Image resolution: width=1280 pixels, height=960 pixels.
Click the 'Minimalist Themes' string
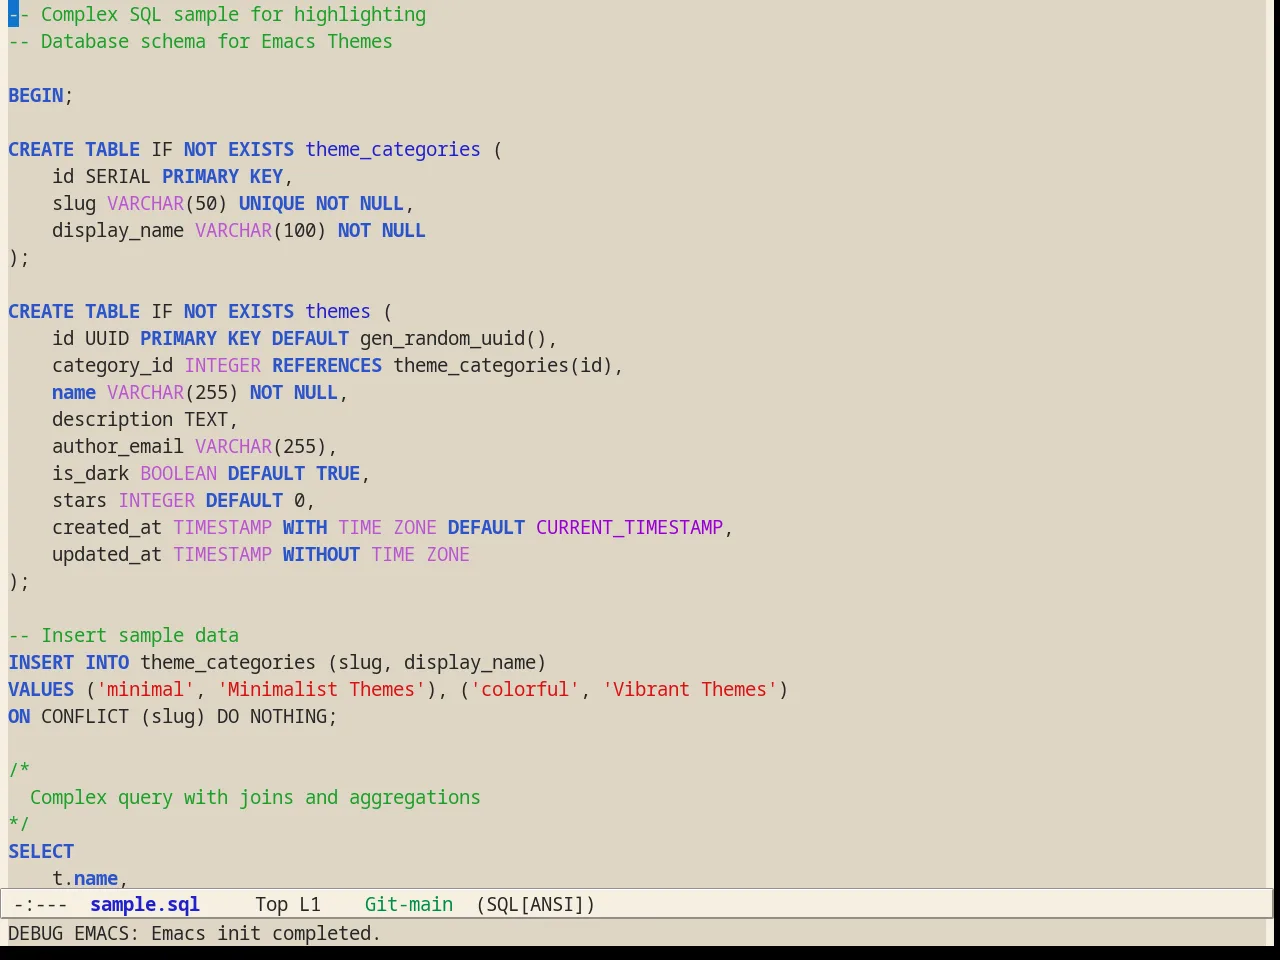[x=321, y=689]
